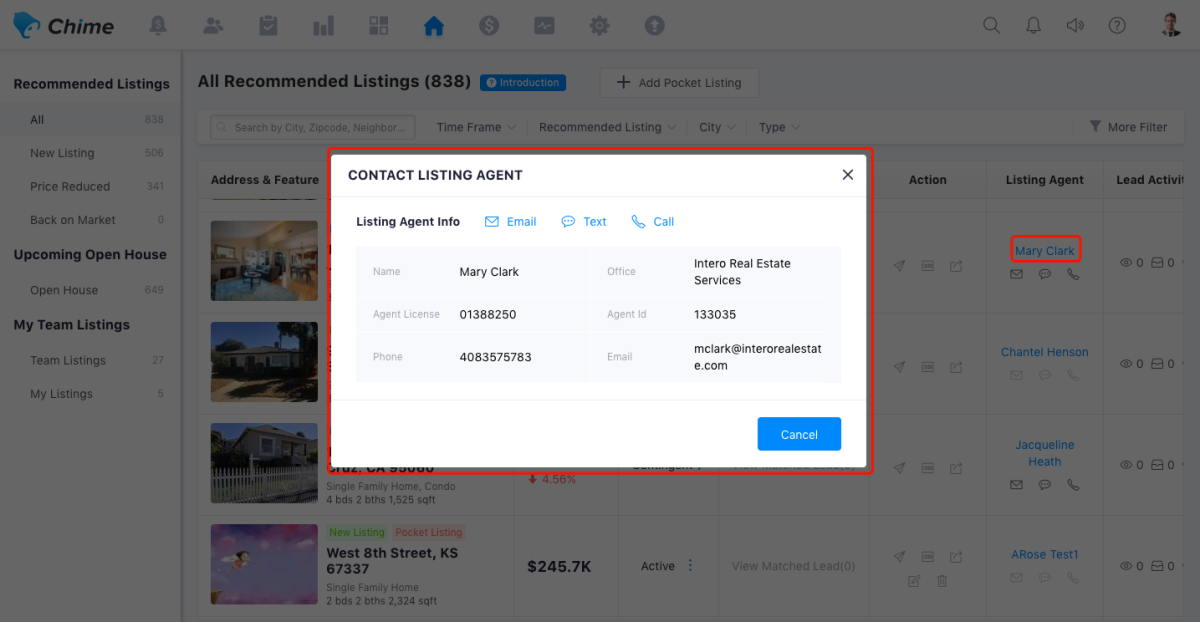Image resolution: width=1200 pixels, height=623 pixels.
Task: Open the Recommended Listing filter dropdown
Action: point(607,127)
